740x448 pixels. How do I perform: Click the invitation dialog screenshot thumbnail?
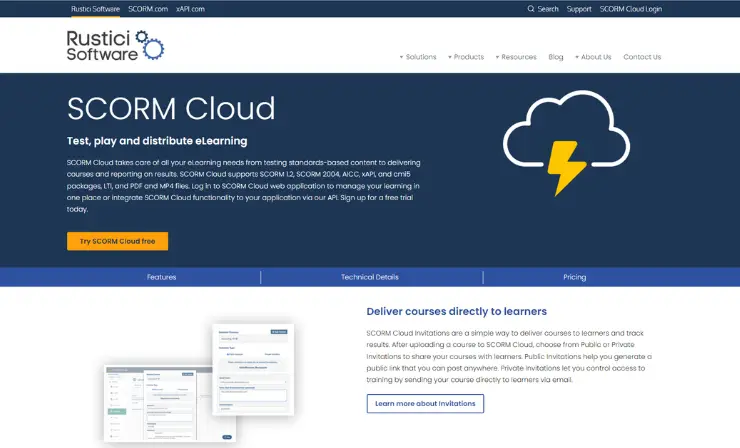click(253, 370)
